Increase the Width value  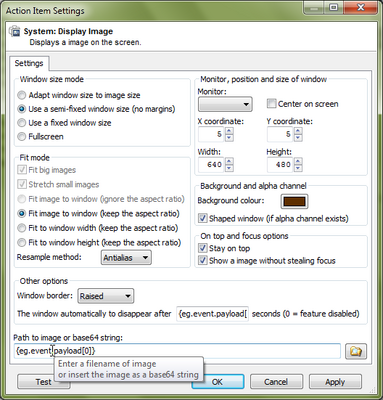point(229,161)
